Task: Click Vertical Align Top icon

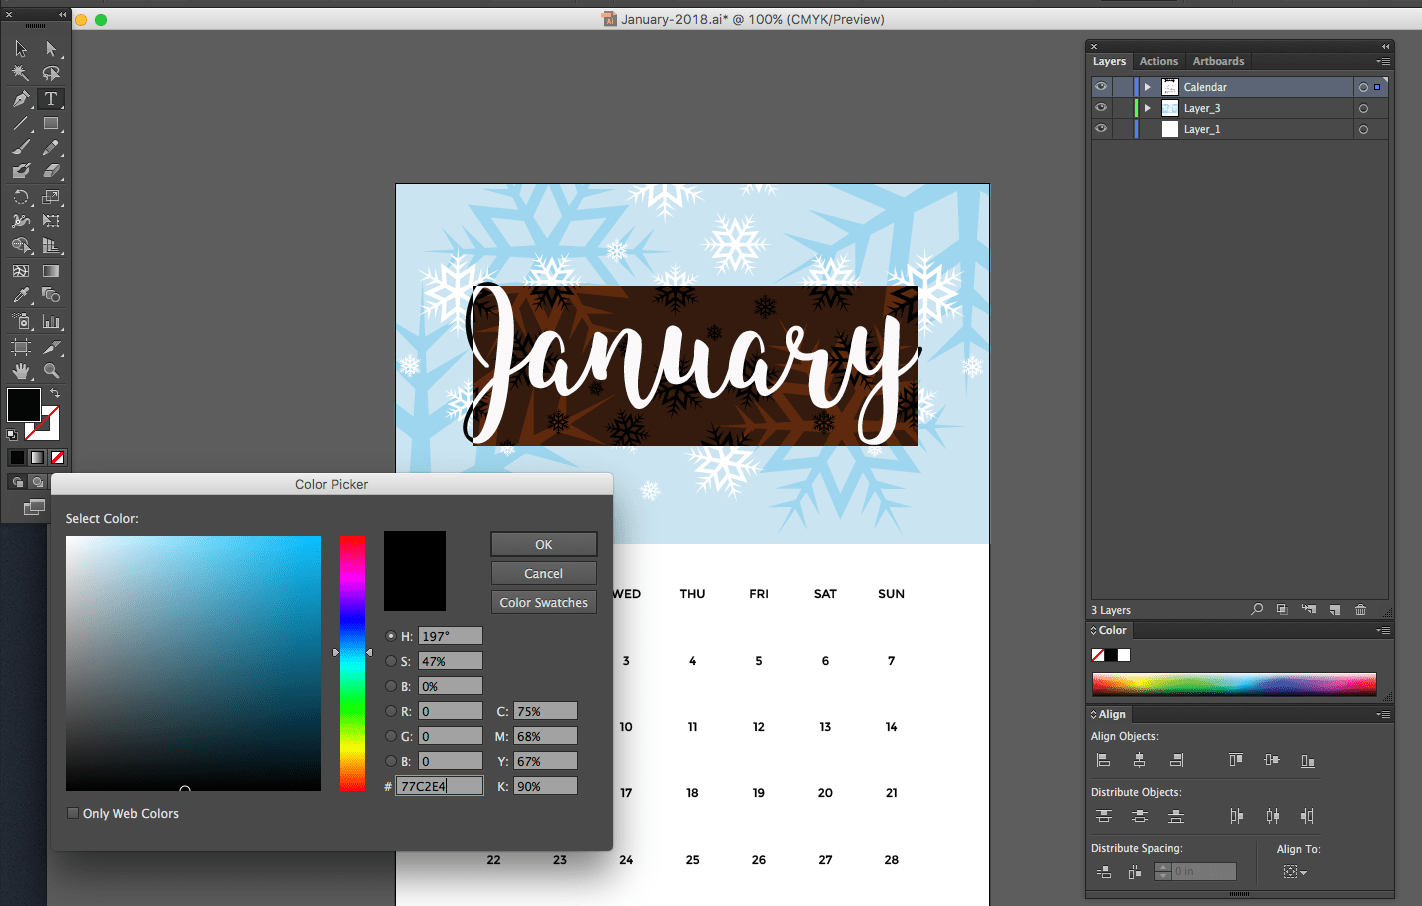Action: (1236, 760)
